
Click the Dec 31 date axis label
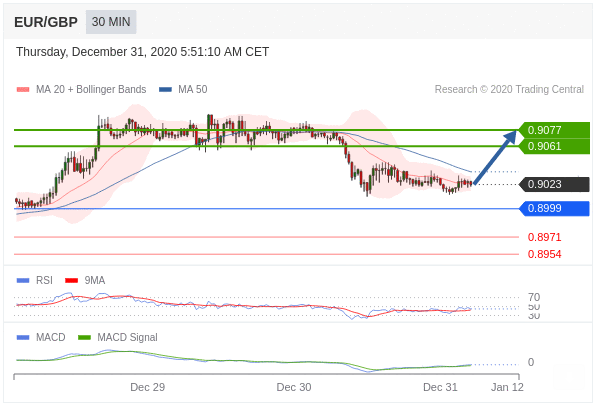440,387
